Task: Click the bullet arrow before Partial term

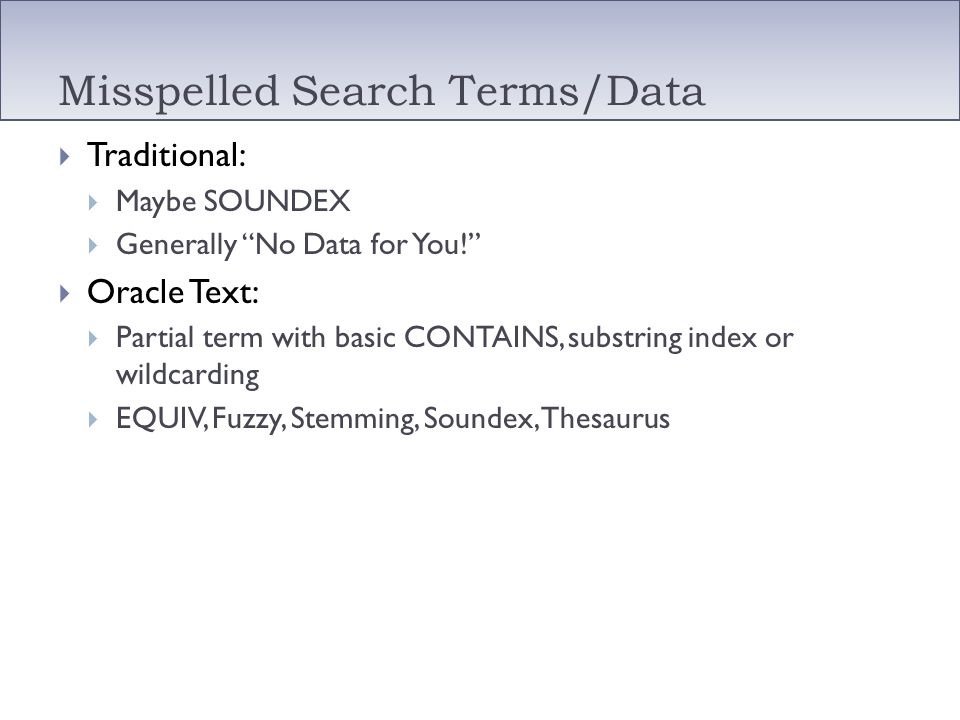Action: coord(93,339)
